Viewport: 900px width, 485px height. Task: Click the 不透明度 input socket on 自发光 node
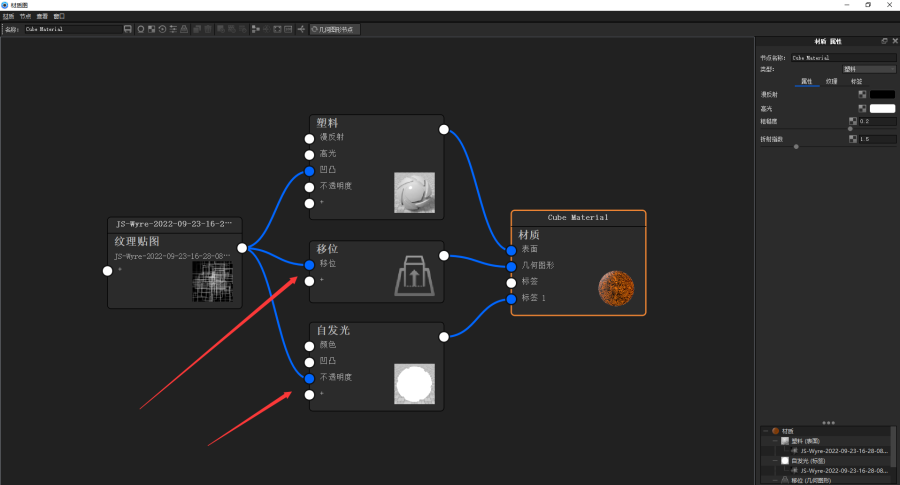tap(309, 377)
